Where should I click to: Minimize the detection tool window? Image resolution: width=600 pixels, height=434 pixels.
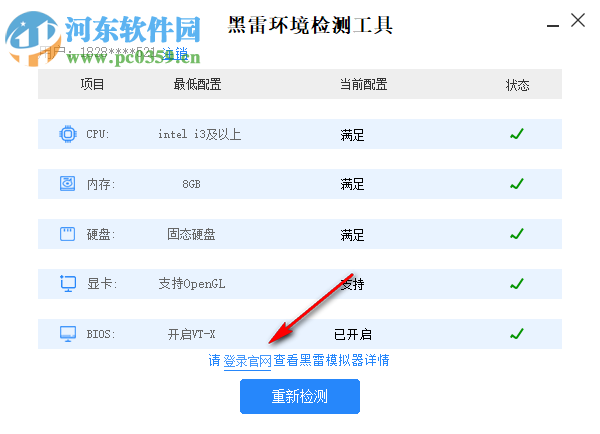pos(553,25)
